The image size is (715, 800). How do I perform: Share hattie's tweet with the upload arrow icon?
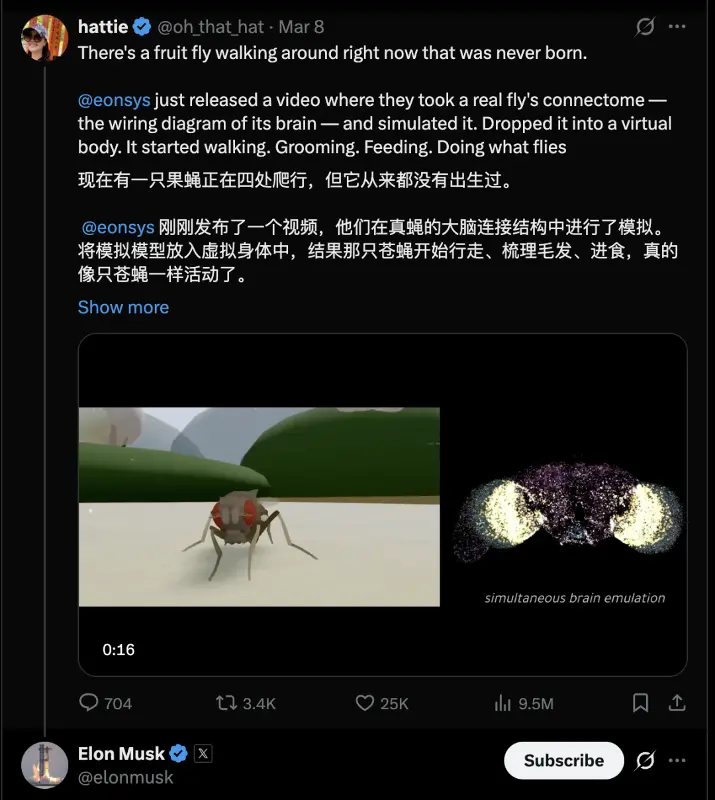tap(677, 703)
